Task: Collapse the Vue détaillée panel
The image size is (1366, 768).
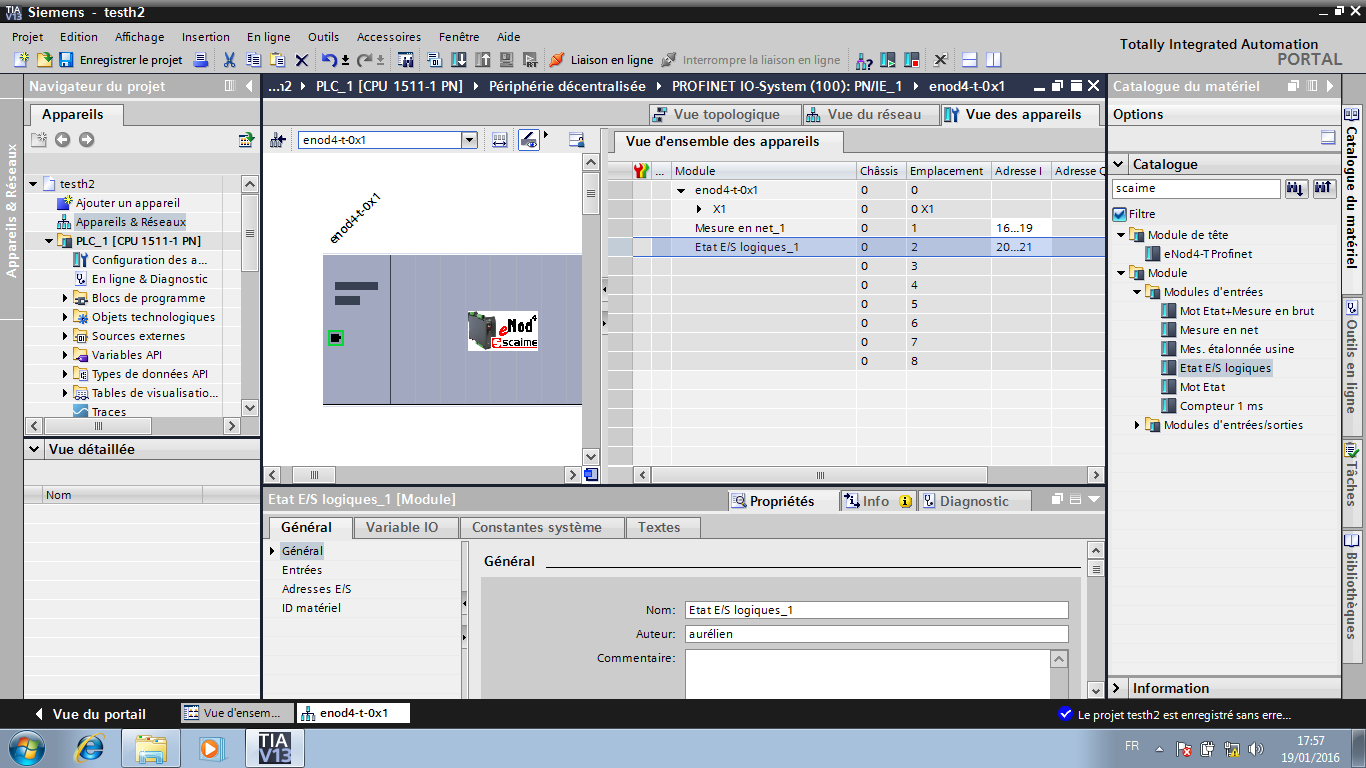Action: (35, 450)
